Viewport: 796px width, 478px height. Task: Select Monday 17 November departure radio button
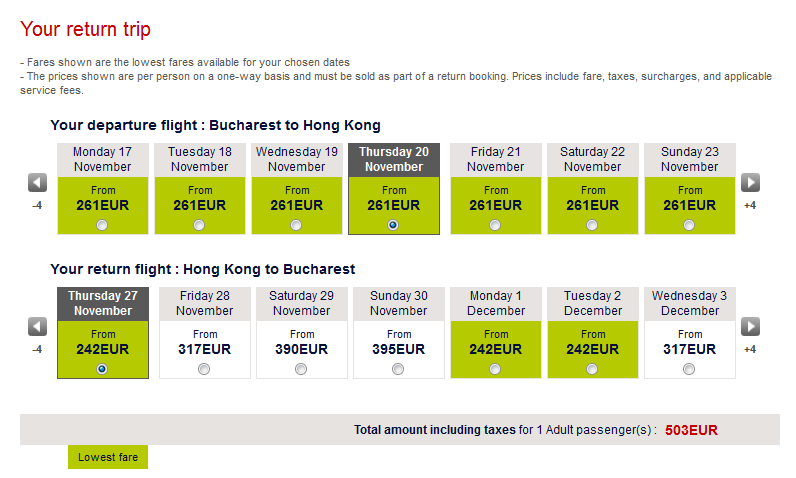[x=104, y=225]
